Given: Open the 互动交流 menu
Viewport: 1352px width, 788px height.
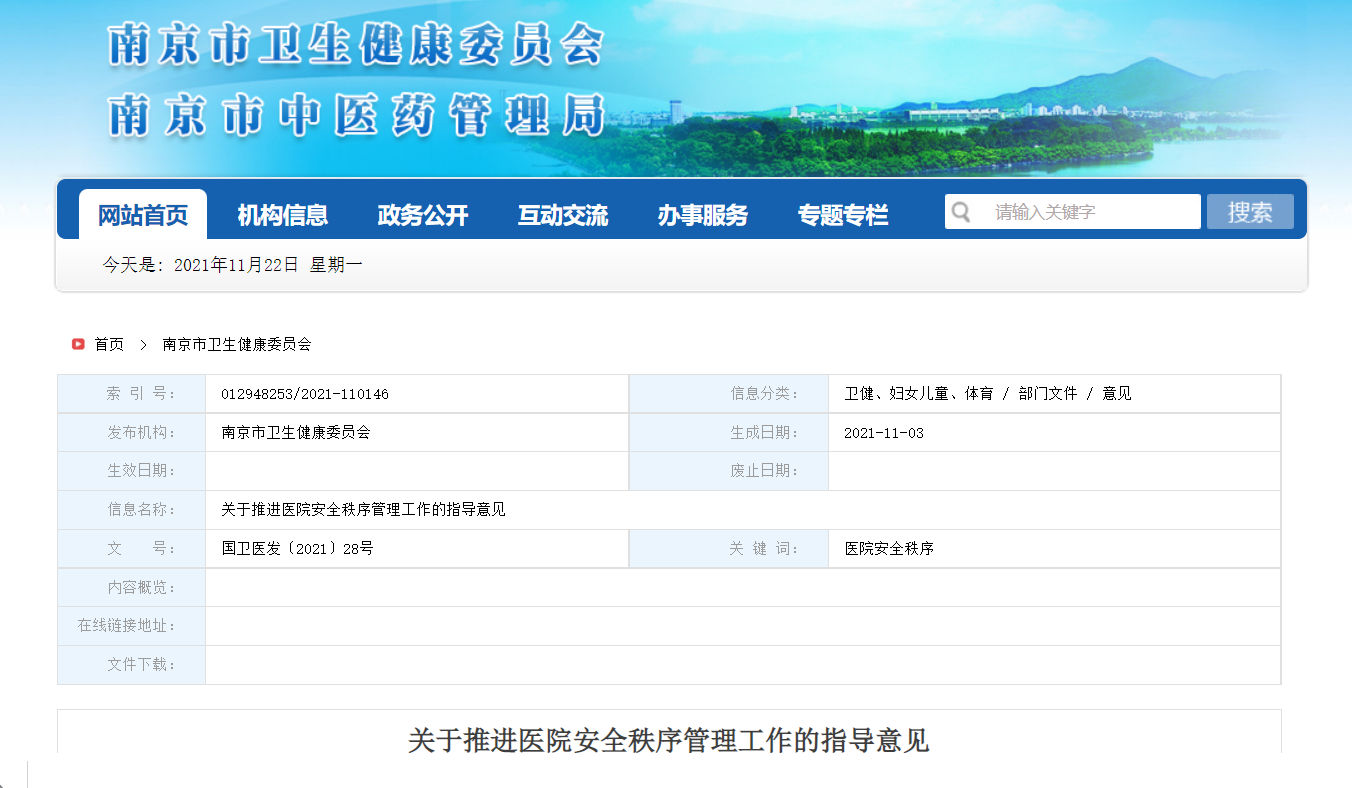Looking at the screenshot, I should [x=563, y=215].
